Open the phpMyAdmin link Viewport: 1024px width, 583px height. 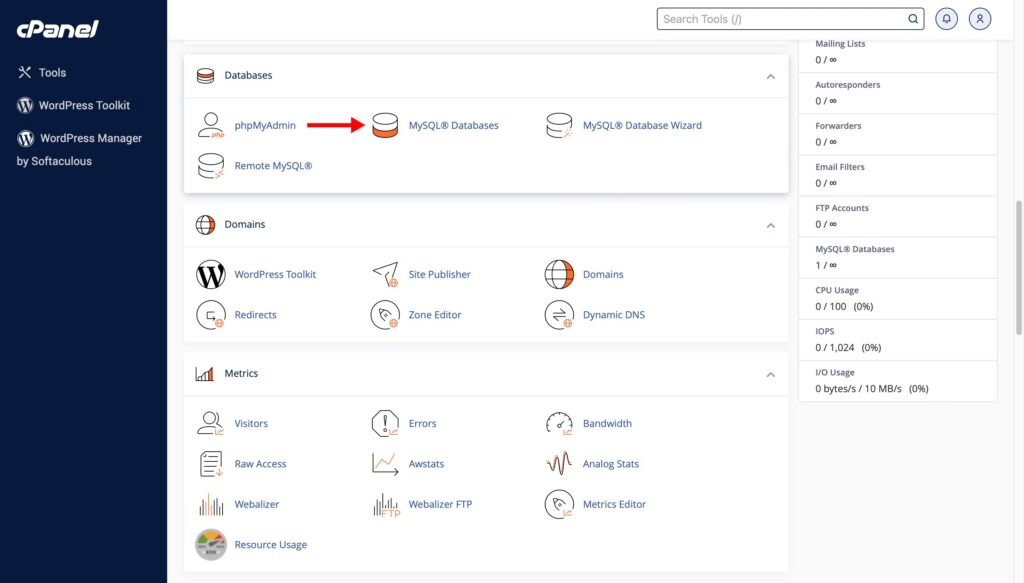(265, 125)
